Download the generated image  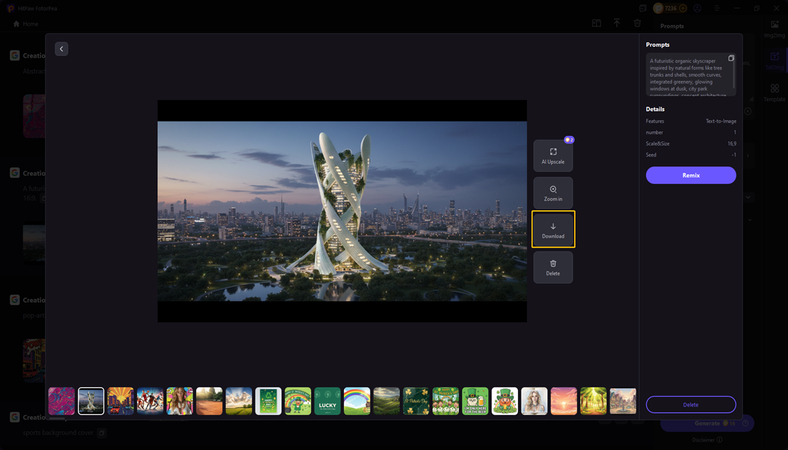(x=553, y=230)
